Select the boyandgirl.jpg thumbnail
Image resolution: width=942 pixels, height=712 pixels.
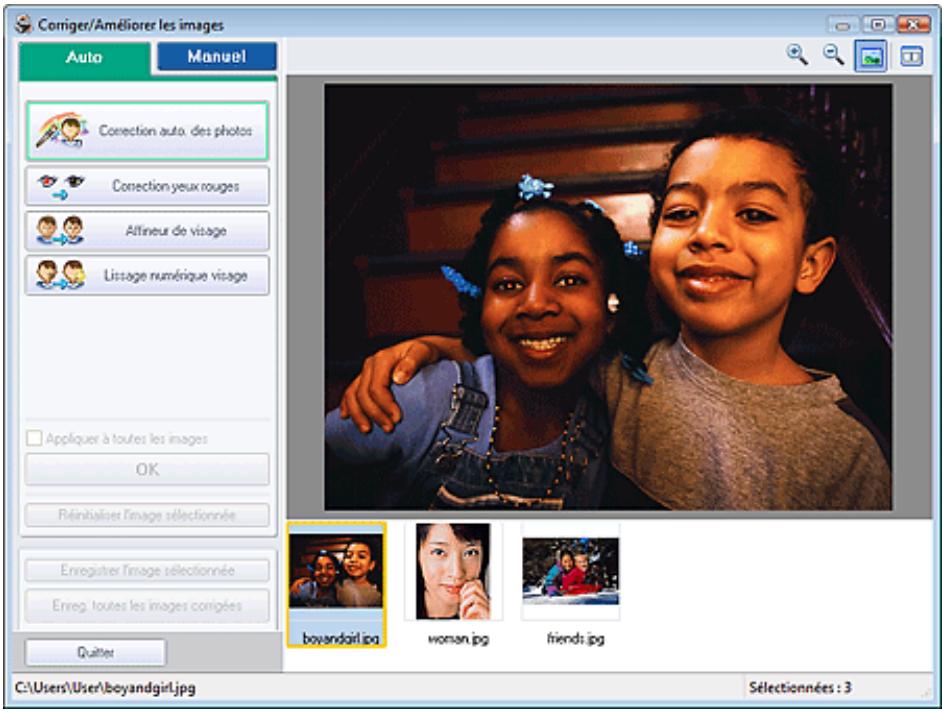click(336, 585)
